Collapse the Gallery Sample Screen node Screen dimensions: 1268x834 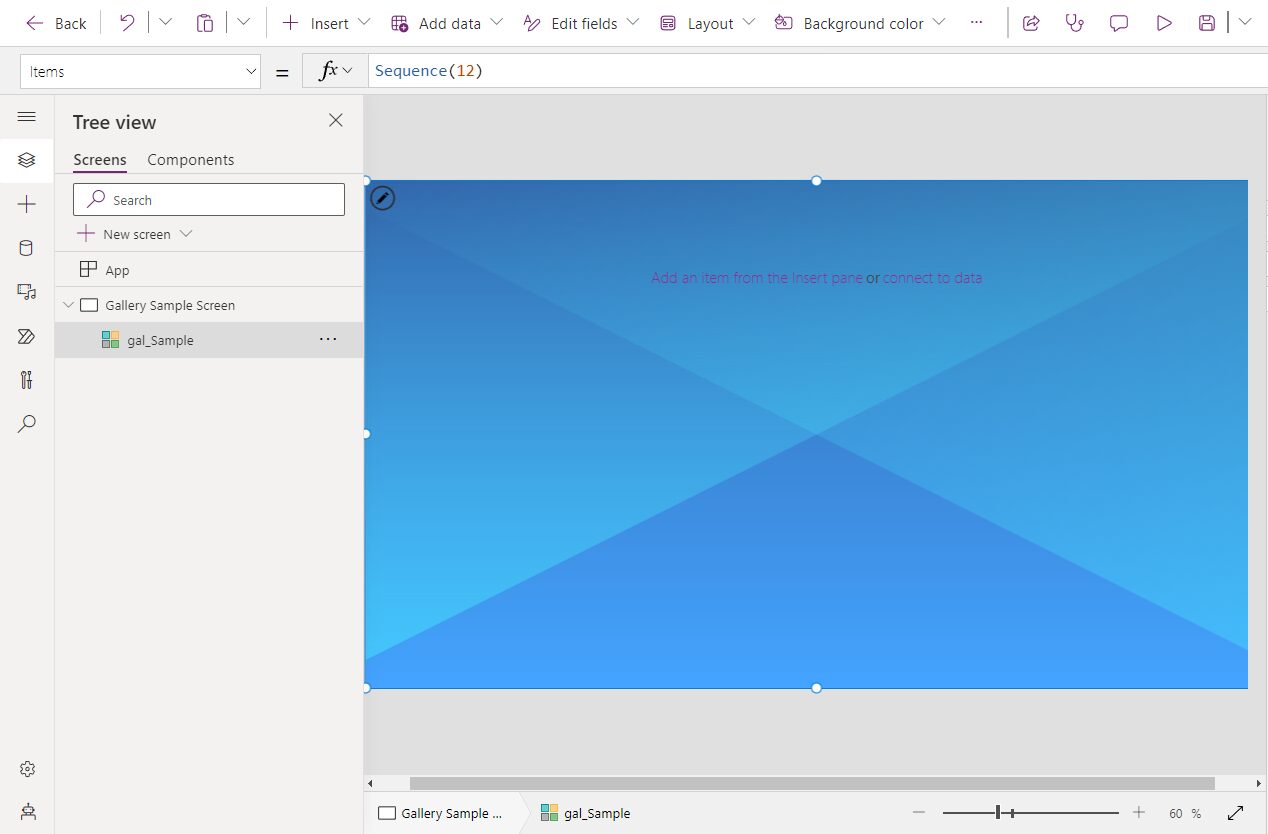(x=68, y=305)
